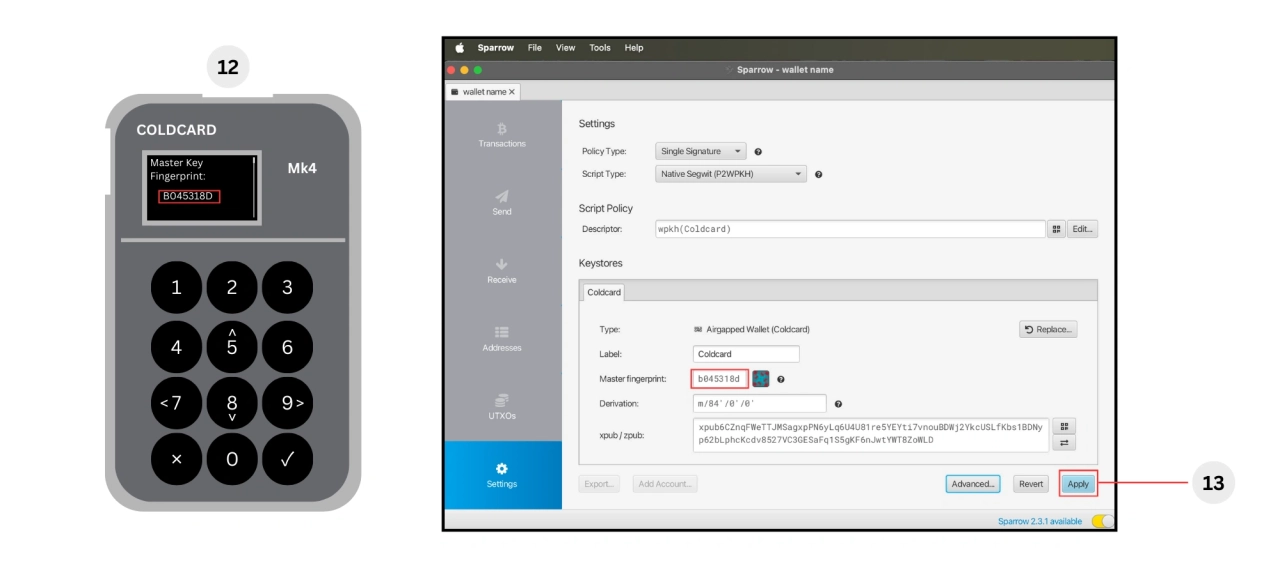Tap the 0 key on Coldcard
Screen dimensions: 1280x568
[x=232, y=459]
